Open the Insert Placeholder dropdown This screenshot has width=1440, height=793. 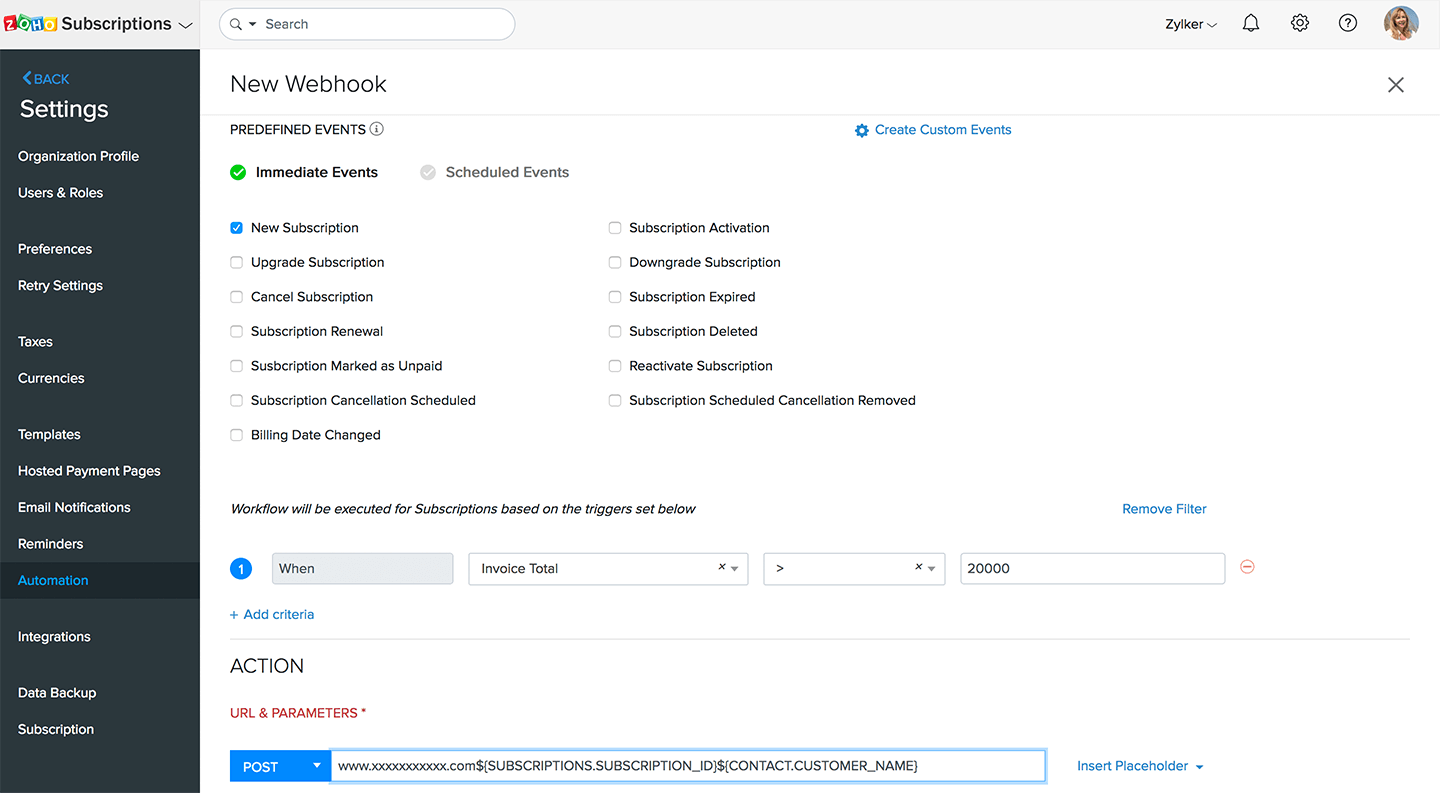point(1140,766)
